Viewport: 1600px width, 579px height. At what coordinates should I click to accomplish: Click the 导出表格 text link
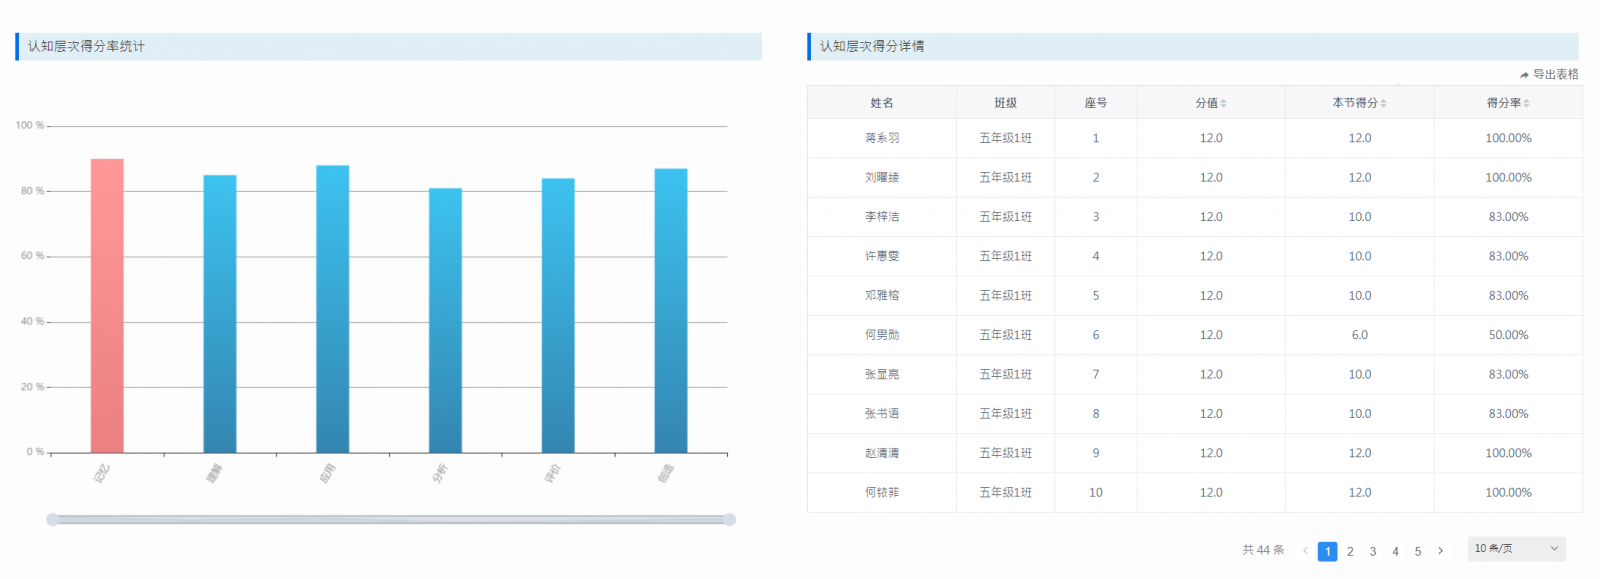1555,75
